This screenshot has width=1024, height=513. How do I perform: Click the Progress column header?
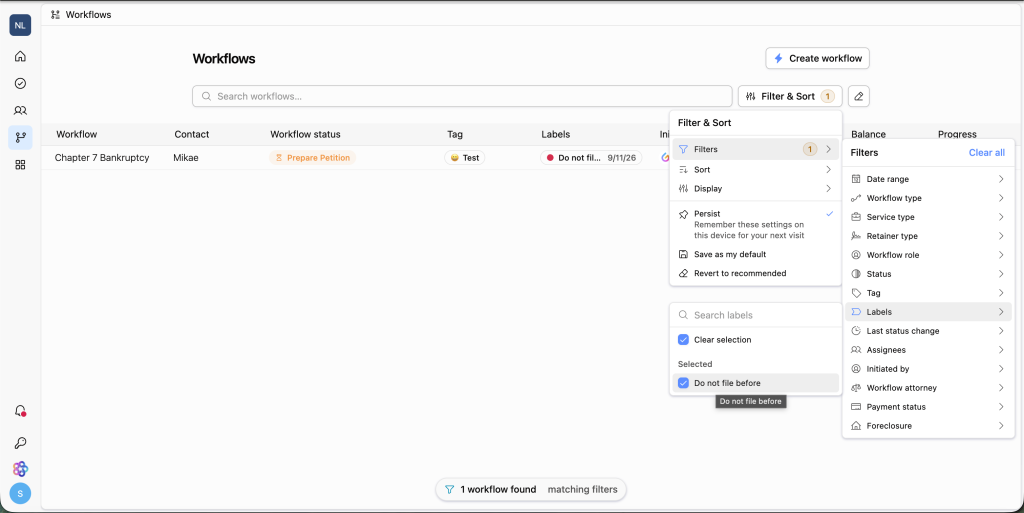coord(957,134)
